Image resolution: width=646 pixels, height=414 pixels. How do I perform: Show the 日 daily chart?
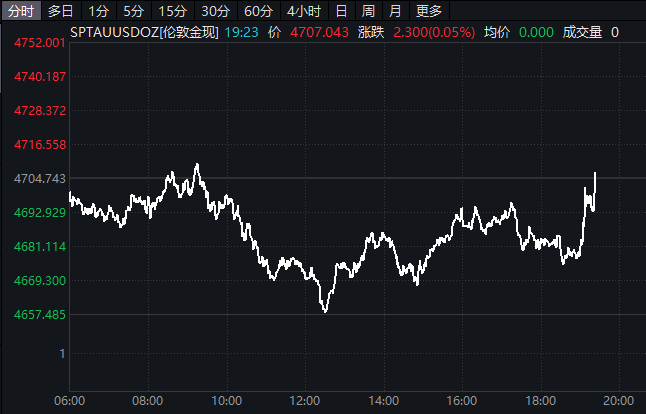[x=341, y=11]
